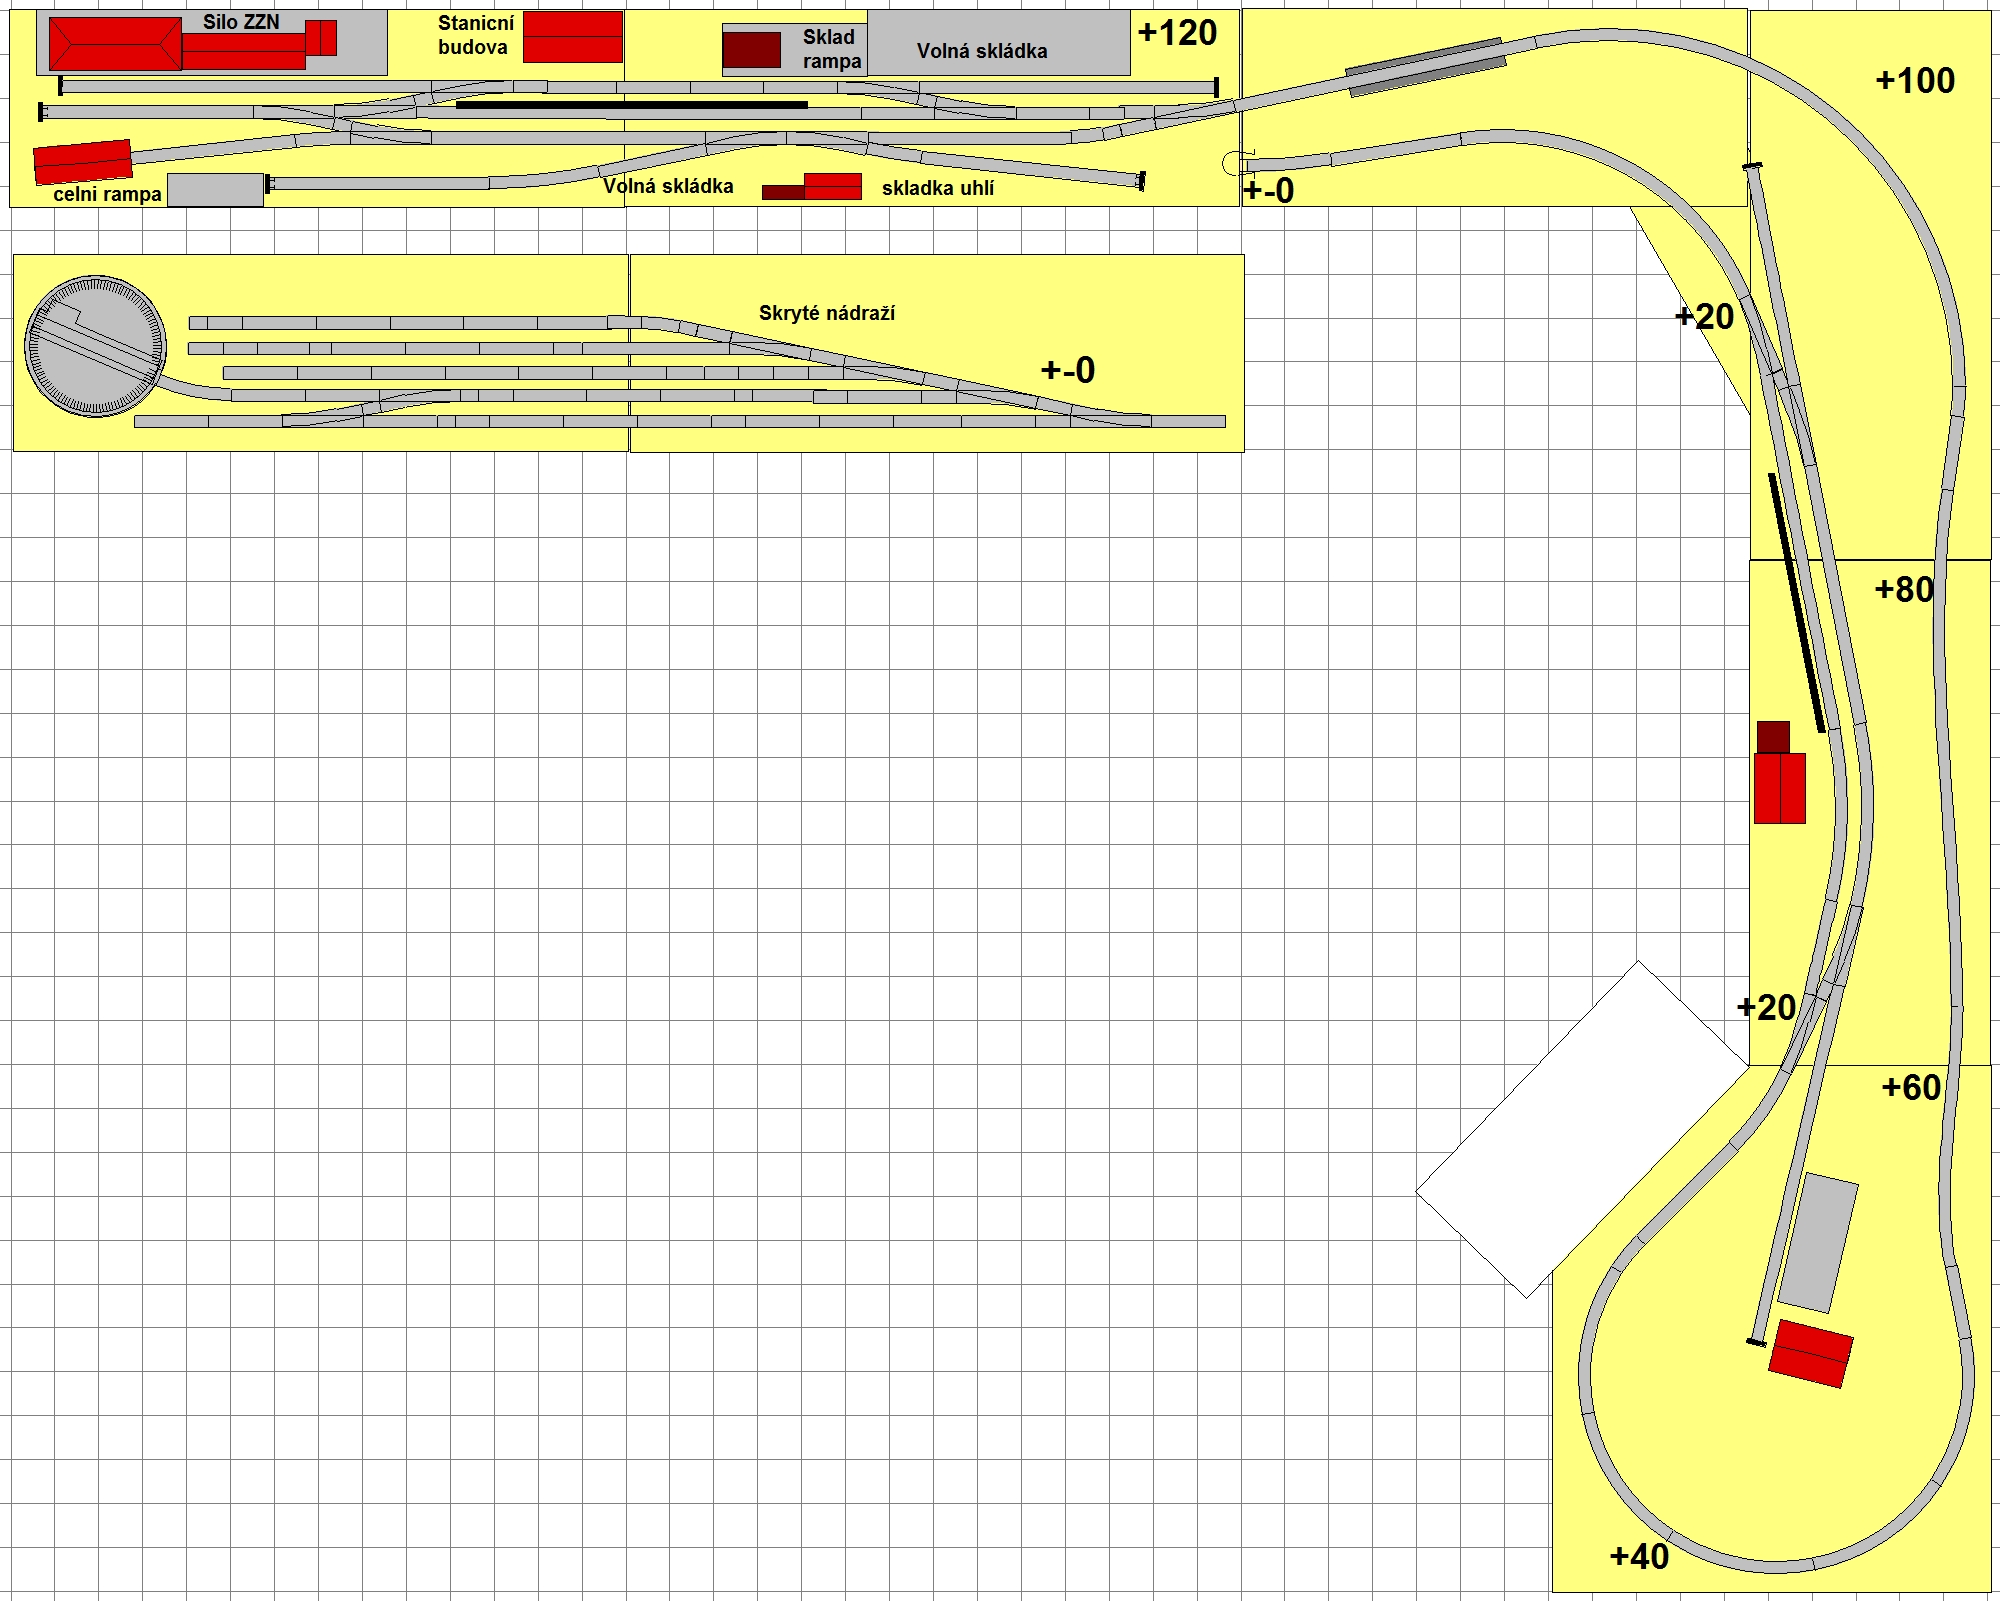Click the +60 elevation label

1910,1088
